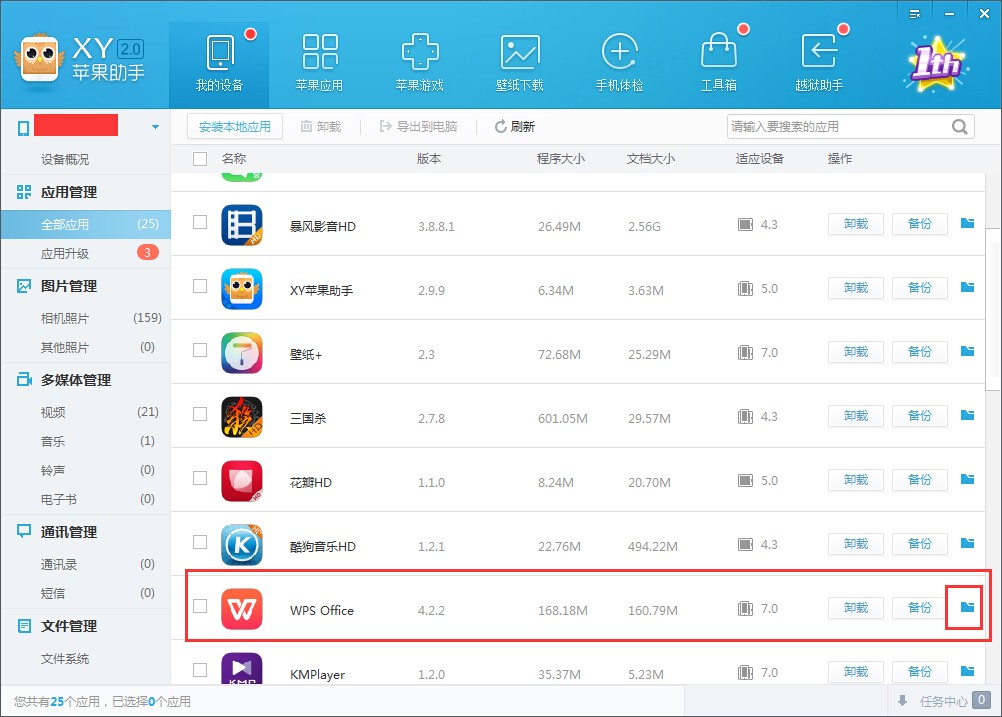The width and height of the screenshot is (1002, 717).
Task: Uninstall 暴风影音HD with 卸载 button
Action: click(856, 224)
